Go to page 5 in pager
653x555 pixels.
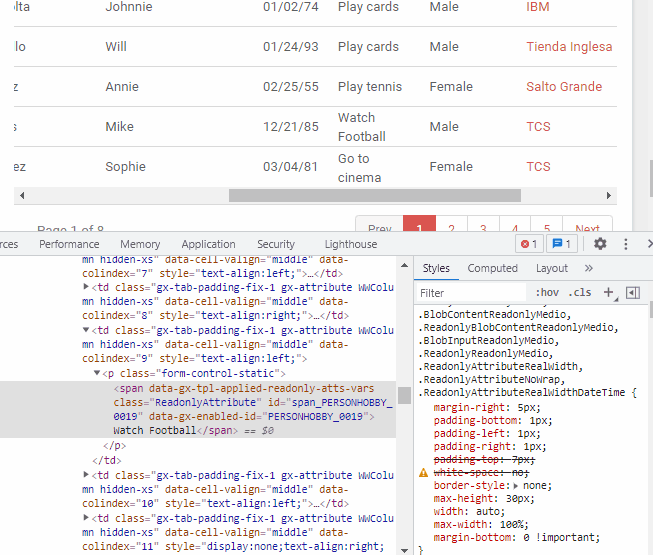point(547,225)
